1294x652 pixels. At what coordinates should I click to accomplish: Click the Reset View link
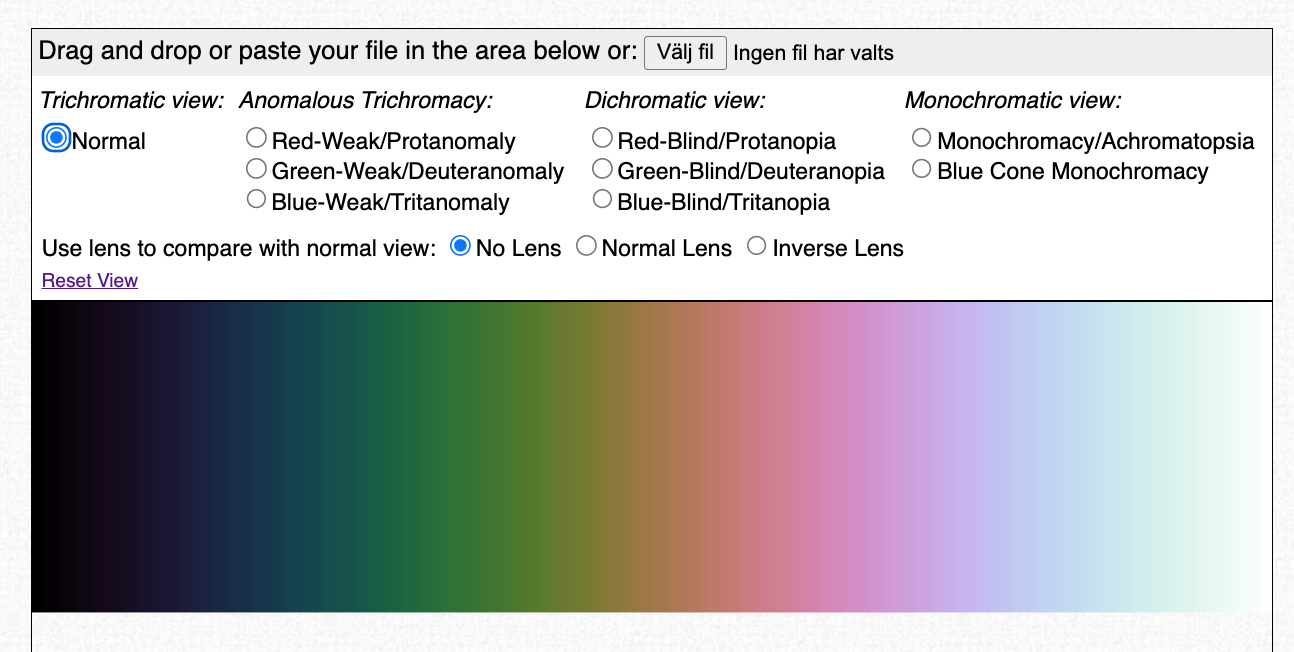[90, 281]
